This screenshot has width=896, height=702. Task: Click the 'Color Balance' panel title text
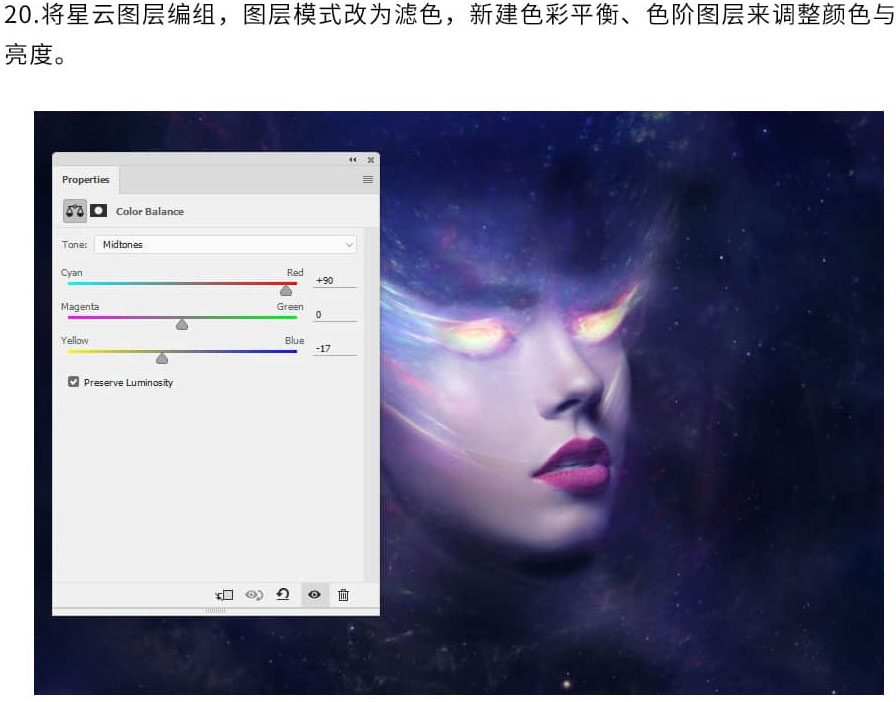pos(150,212)
